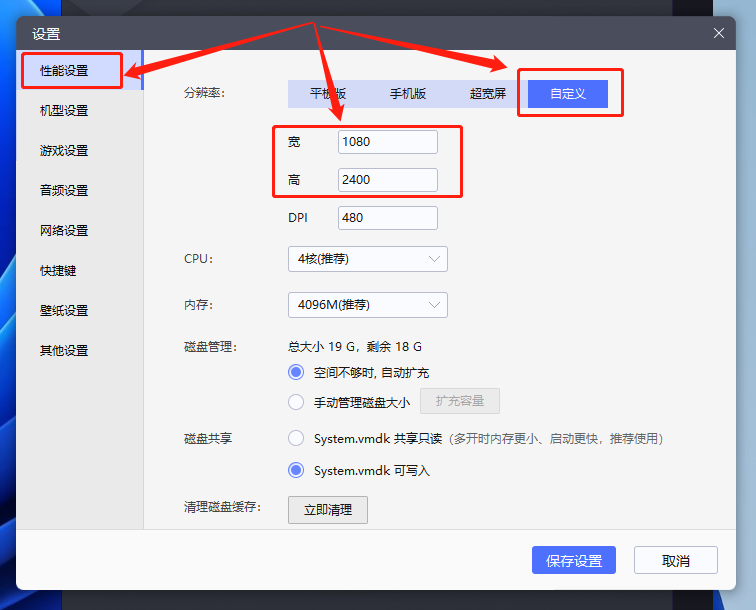The width and height of the screenshot is (756, 610).
Task: Select 网络设置 in the sidebar
Action: [65, 231]
